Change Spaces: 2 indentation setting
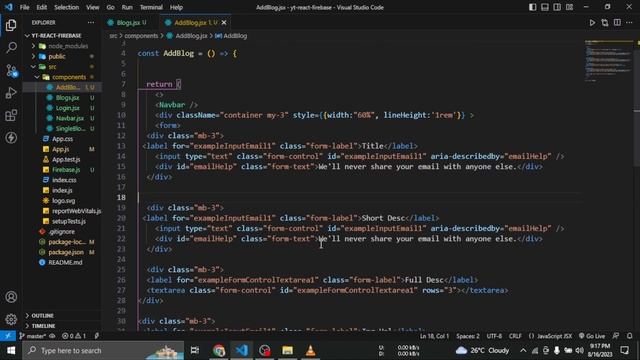 tap(468, 336)
